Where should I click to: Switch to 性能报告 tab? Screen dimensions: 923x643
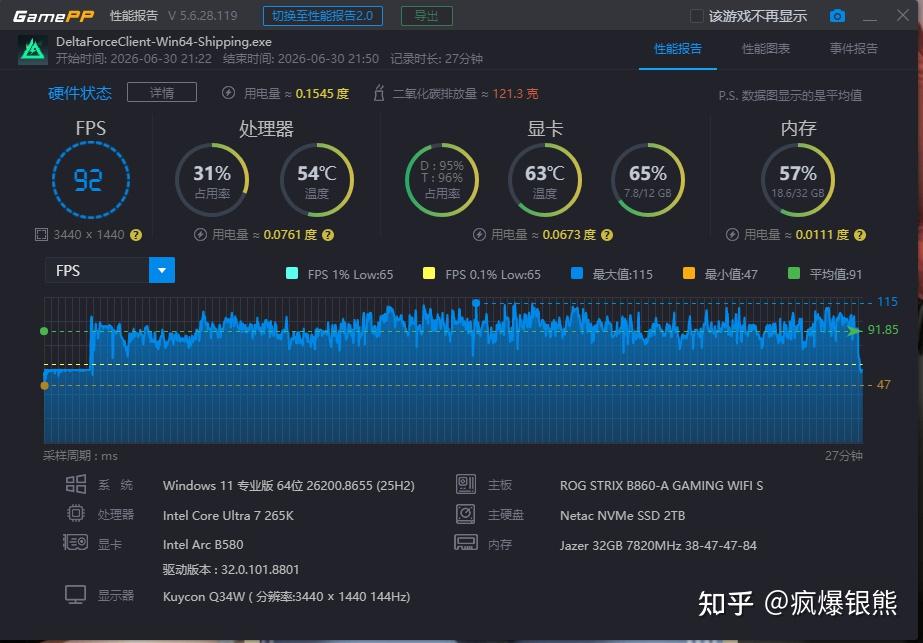(678, 49)
